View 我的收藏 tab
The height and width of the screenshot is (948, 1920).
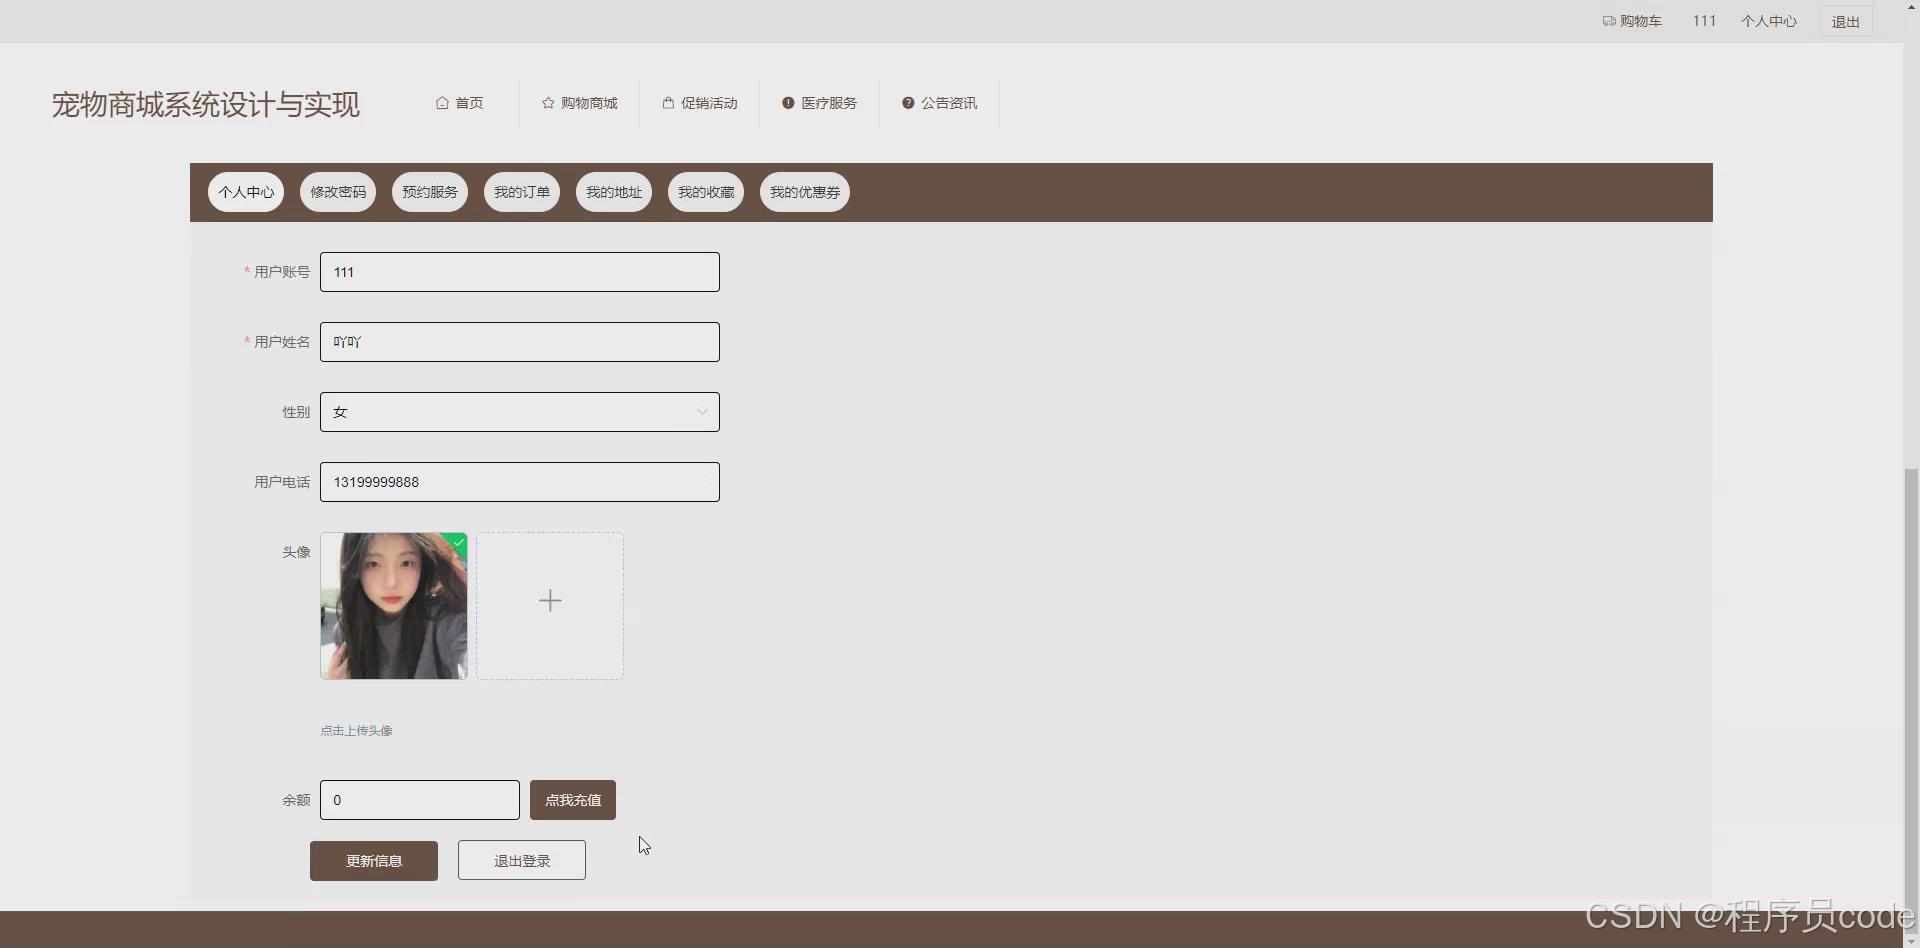point(706,192)
